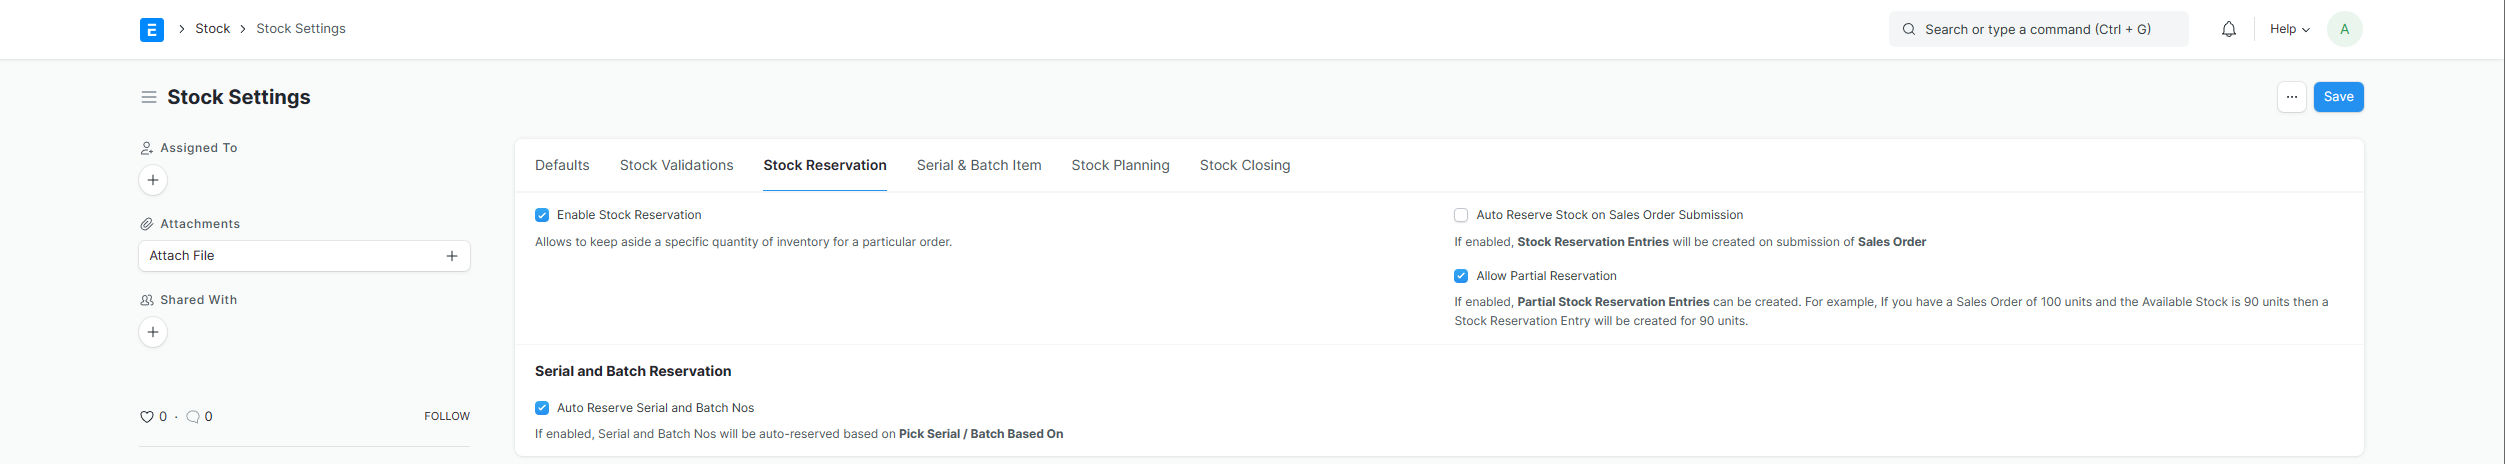Toggle the sidebar hamburger menu icon
This screenshot has width=2505, height=464.
coord(149,97)
